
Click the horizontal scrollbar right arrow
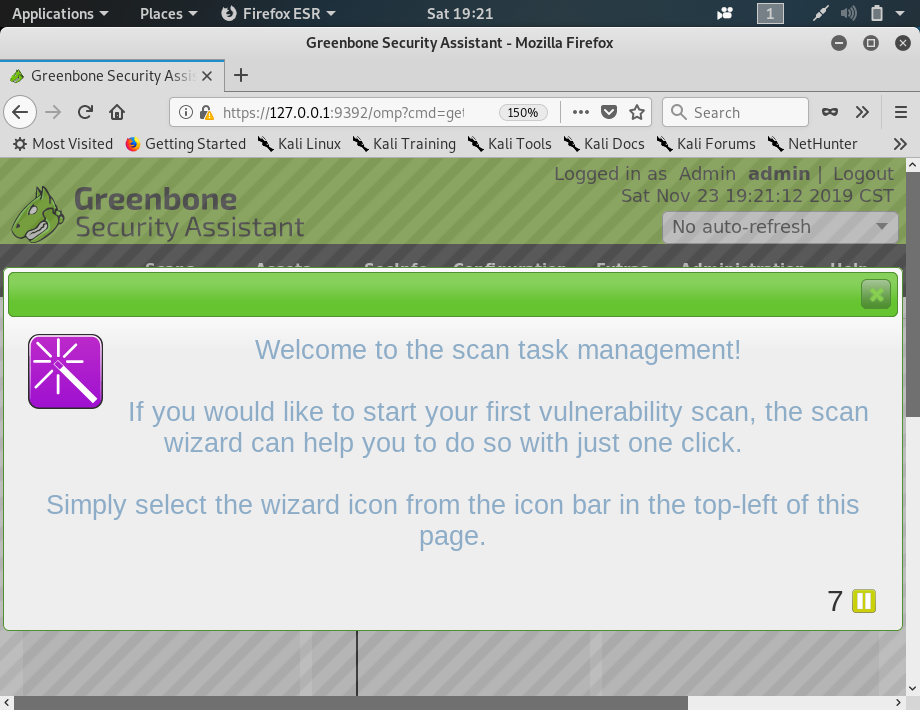898,702
